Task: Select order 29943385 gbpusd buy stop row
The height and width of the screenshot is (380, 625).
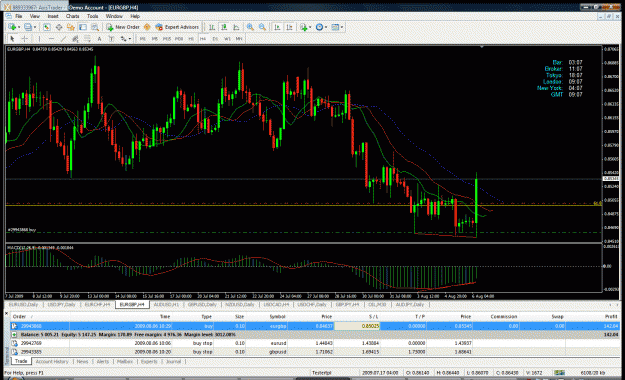Action: coord(315,352)
